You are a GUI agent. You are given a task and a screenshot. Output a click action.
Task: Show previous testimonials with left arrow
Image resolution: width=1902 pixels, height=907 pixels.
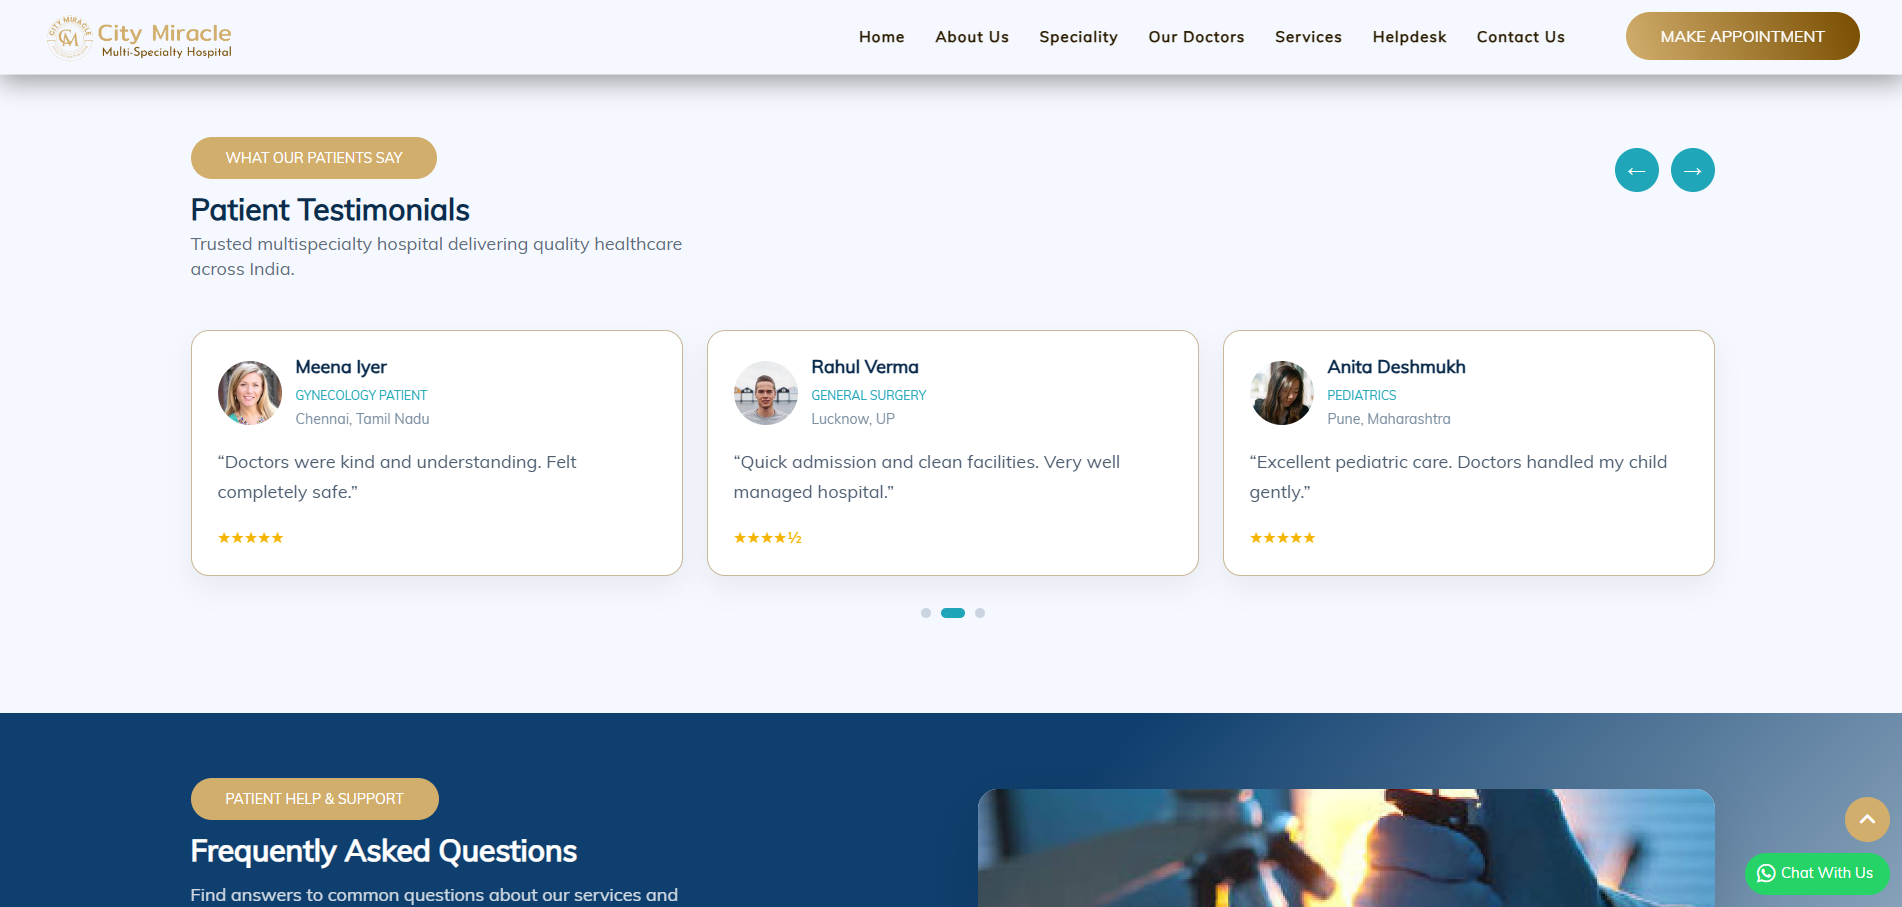(x=1636, y=170)
